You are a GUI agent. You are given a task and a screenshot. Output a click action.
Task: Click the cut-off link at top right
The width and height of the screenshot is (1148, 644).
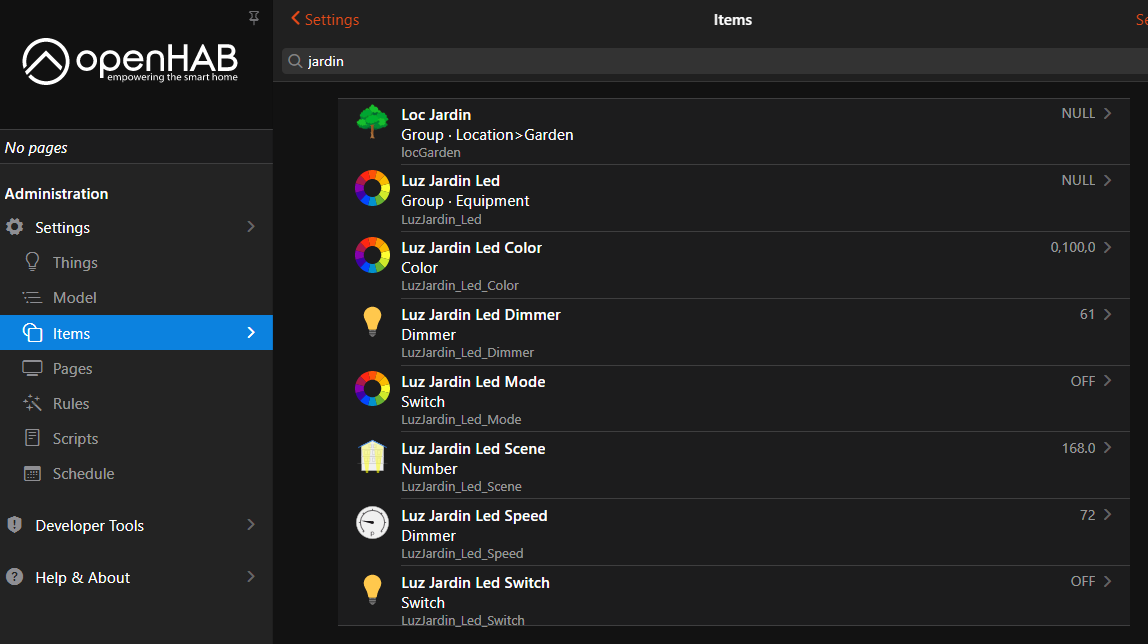coord(1141,20)
